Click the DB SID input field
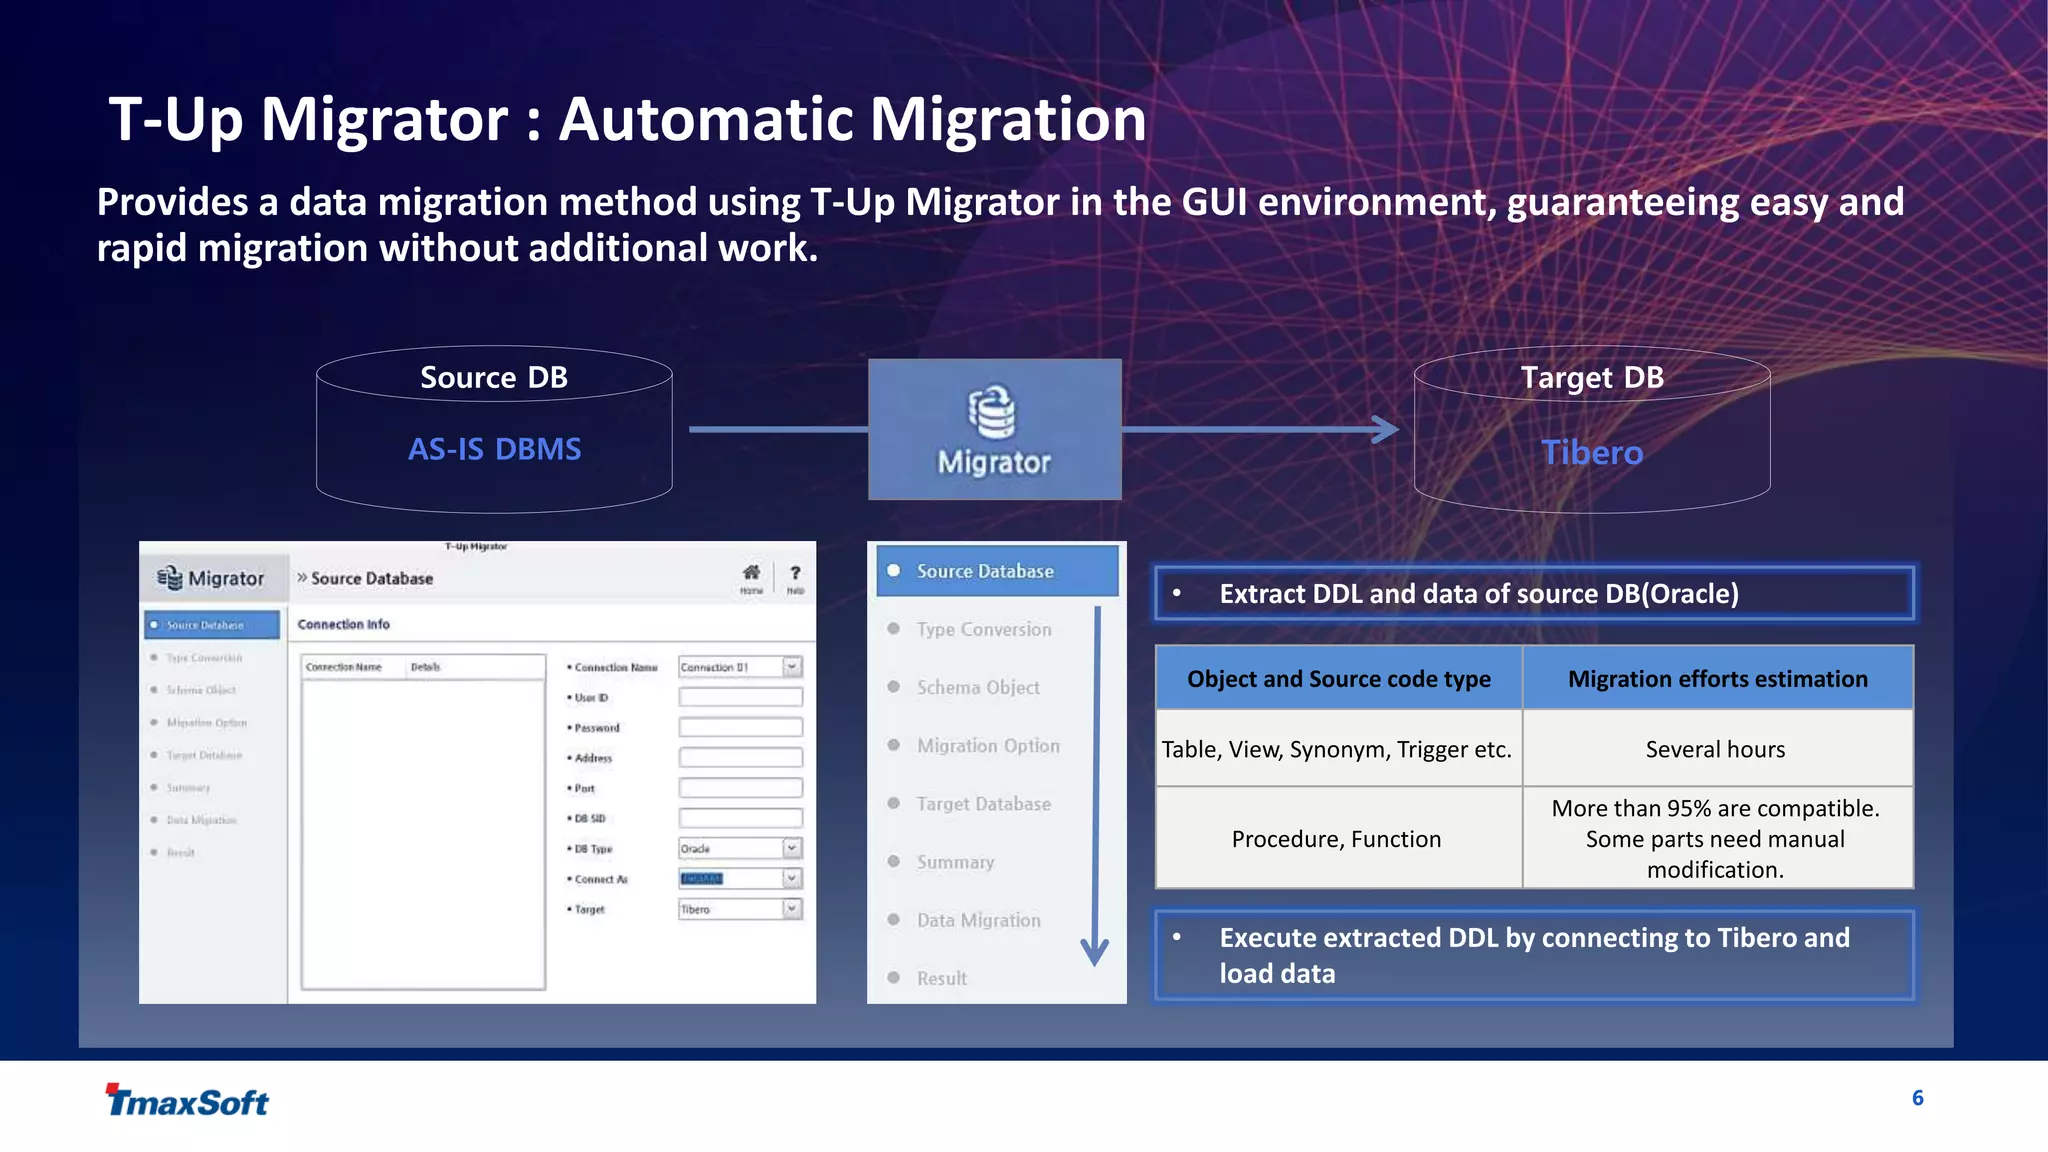2048x1152 pixels. [740, 818]
